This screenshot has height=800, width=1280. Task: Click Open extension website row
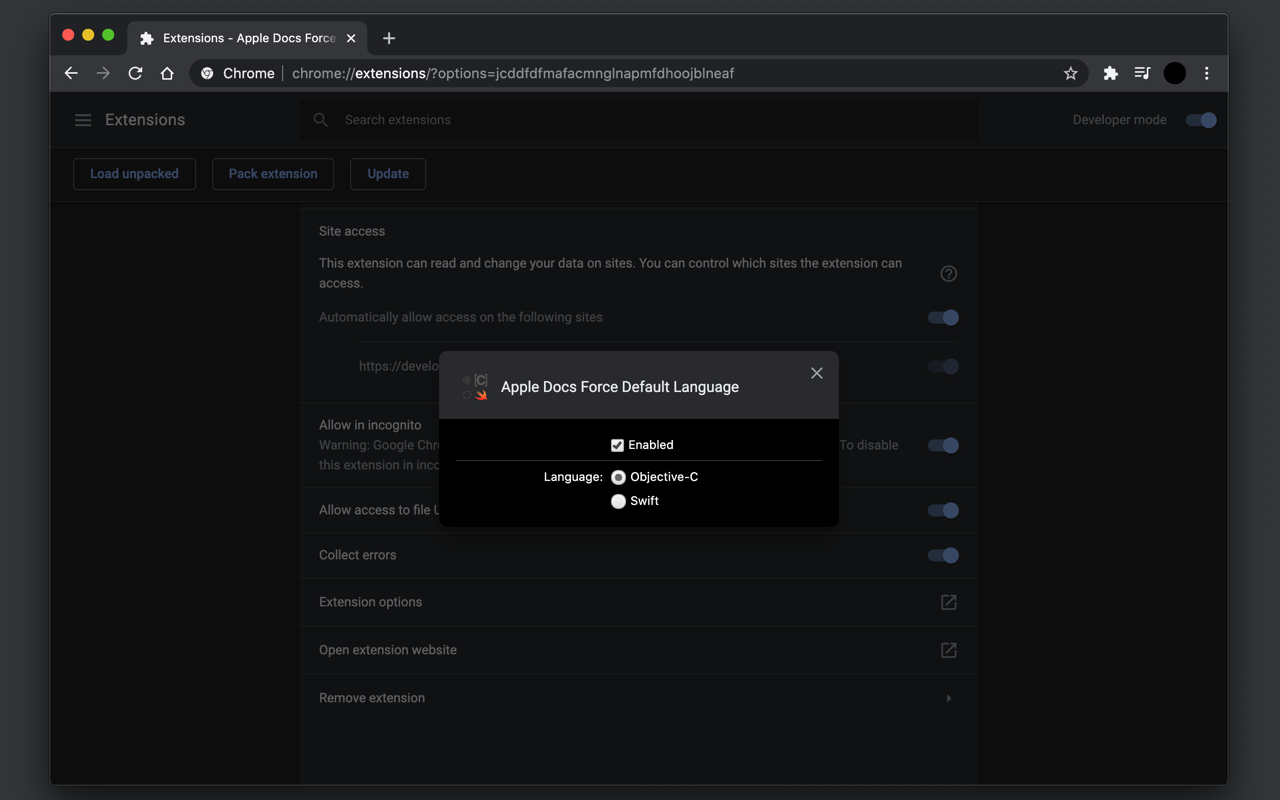pyautogui.click(x=639, y=650)
